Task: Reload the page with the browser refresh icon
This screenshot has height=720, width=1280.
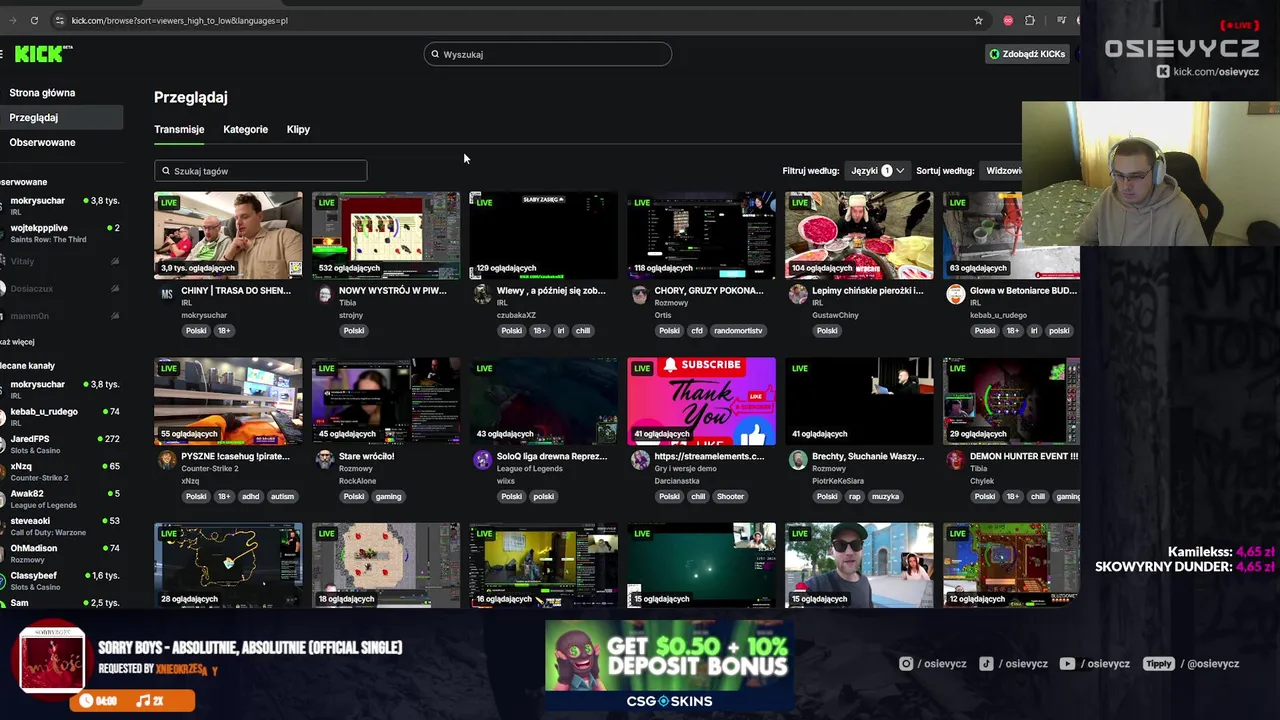Action: [34, 20]
